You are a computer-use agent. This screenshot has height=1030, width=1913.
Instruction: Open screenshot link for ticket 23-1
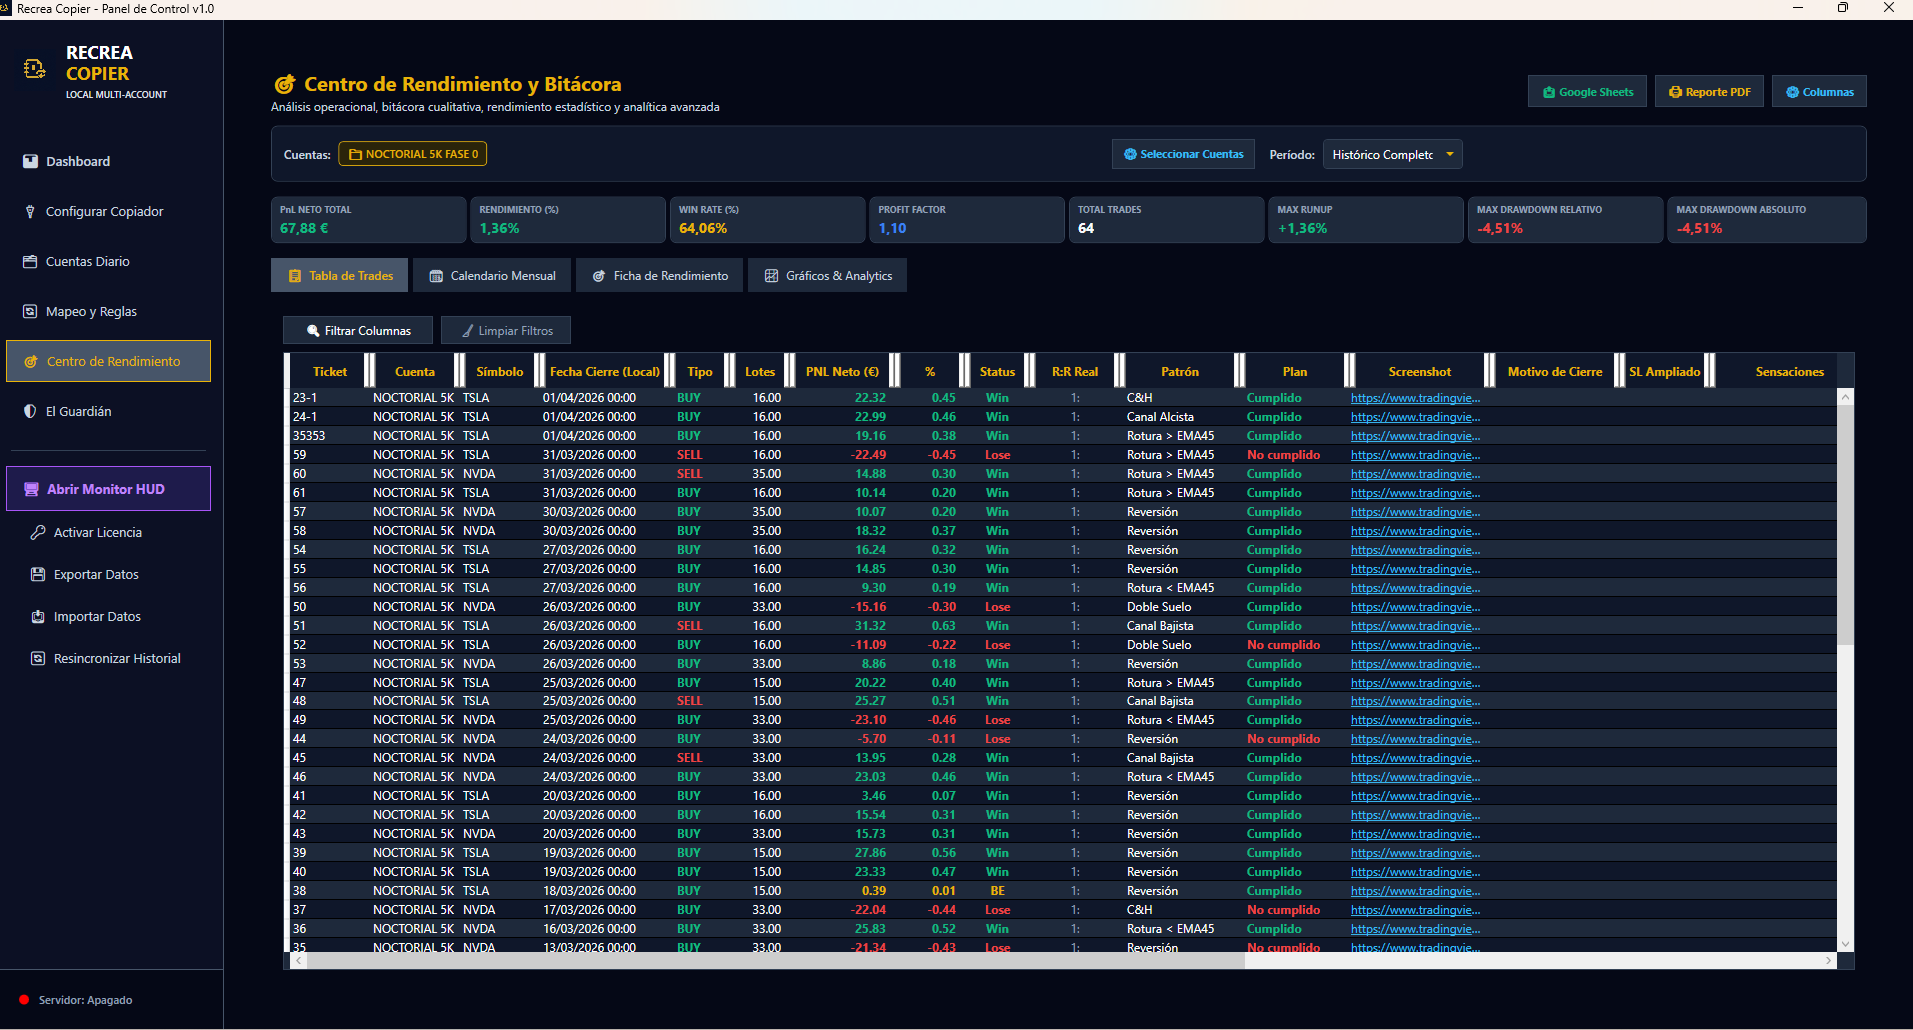pyautogui.click(x=1415, y=398)
